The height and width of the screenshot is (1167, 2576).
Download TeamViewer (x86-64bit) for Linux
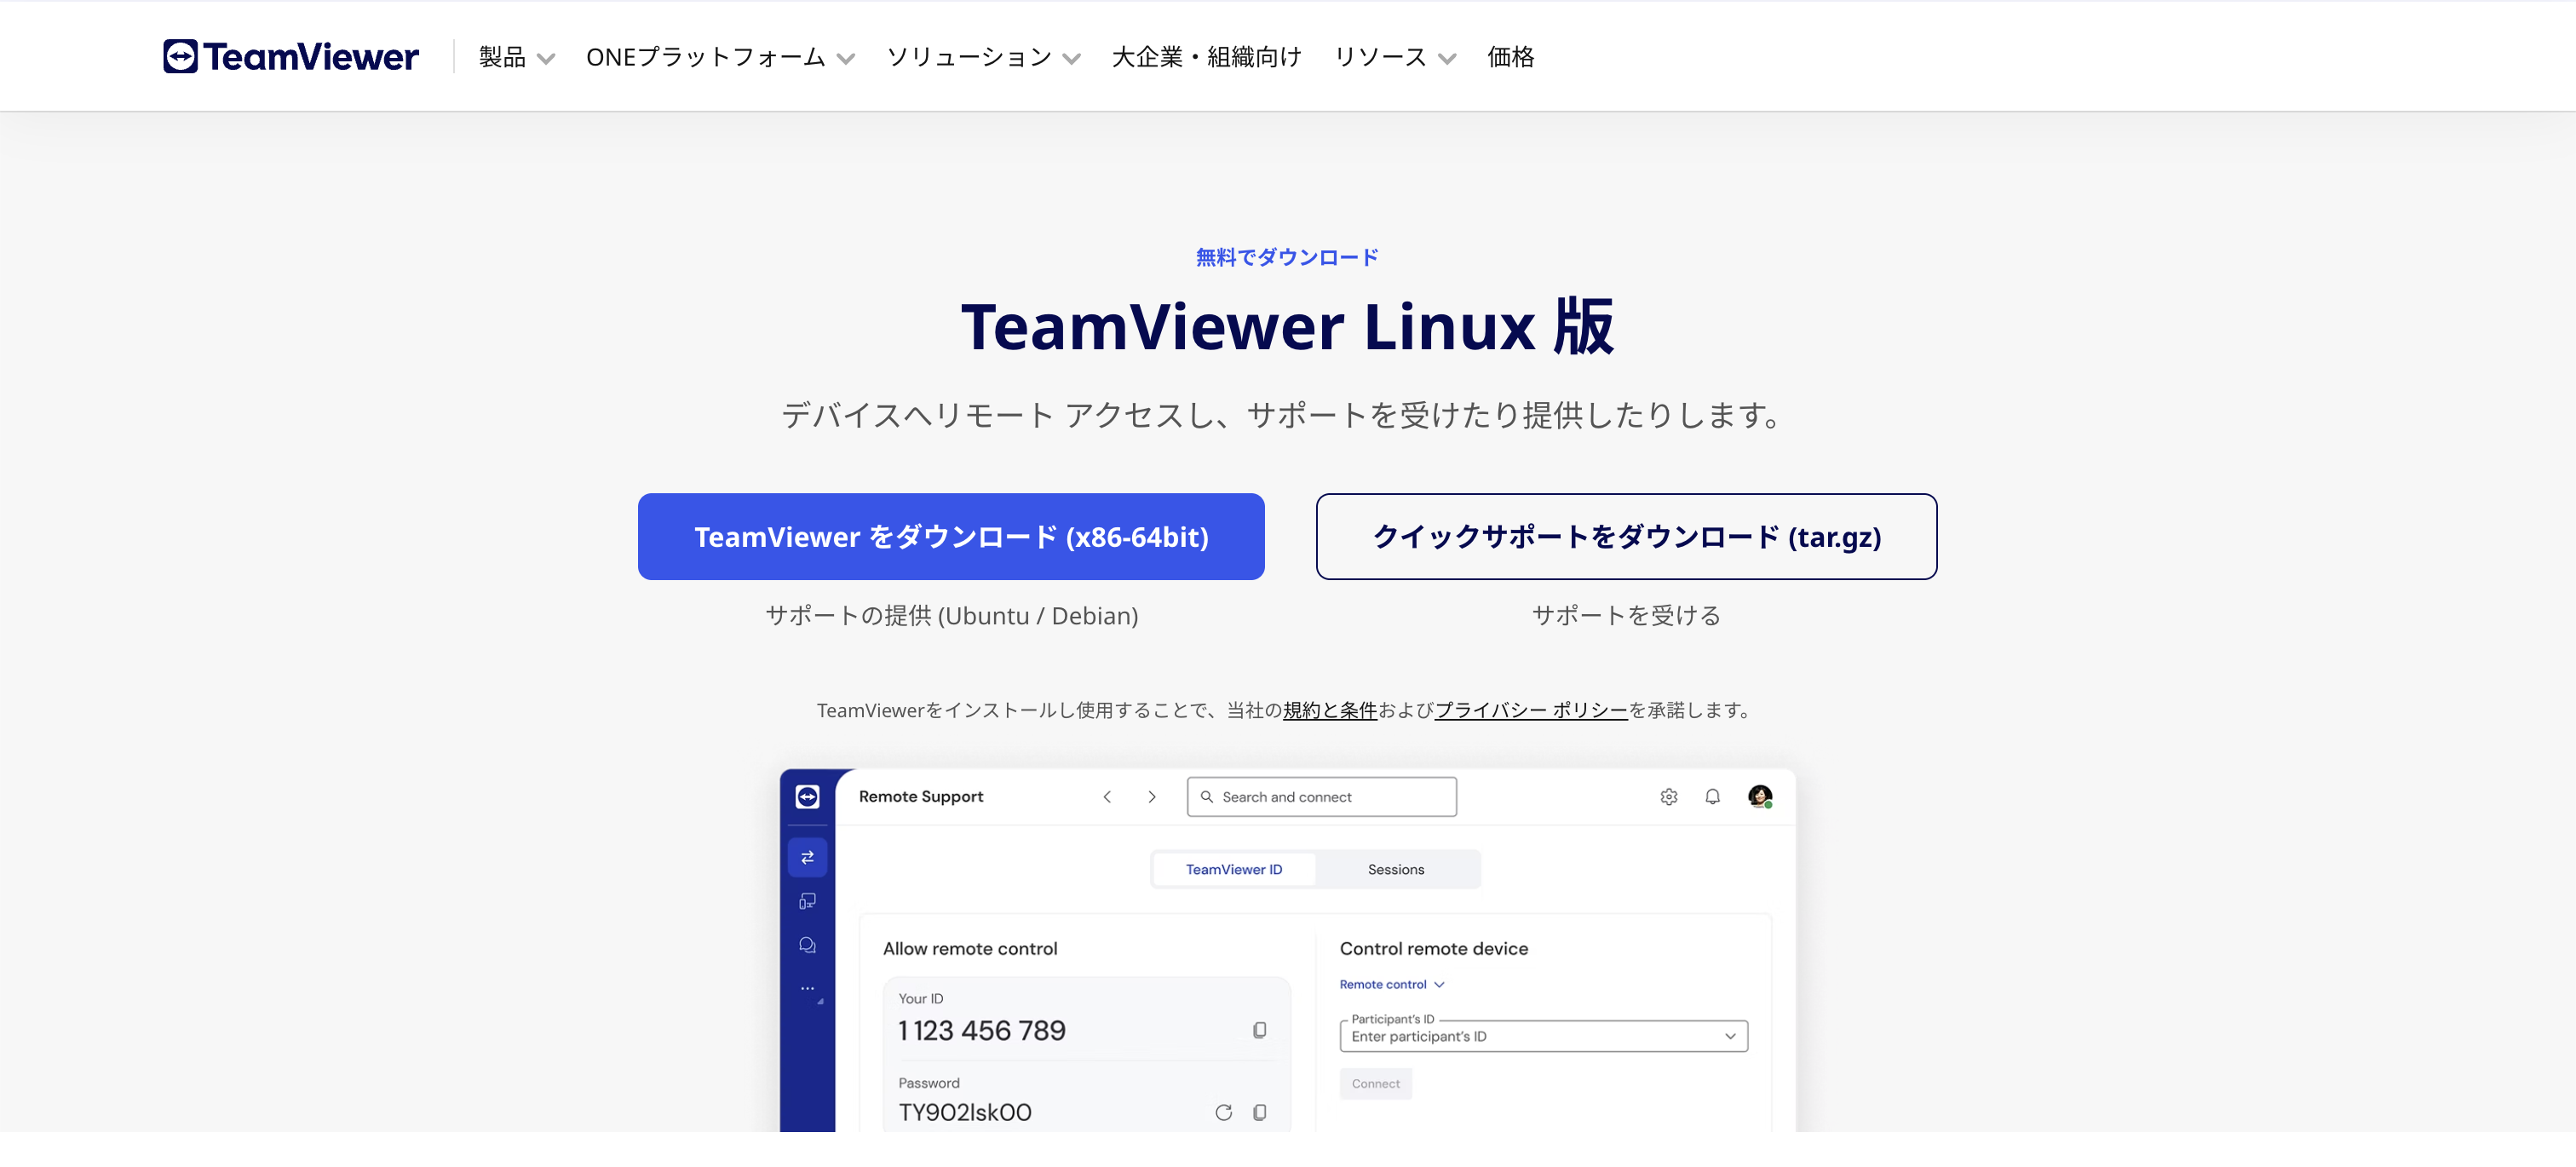[951, 536]
